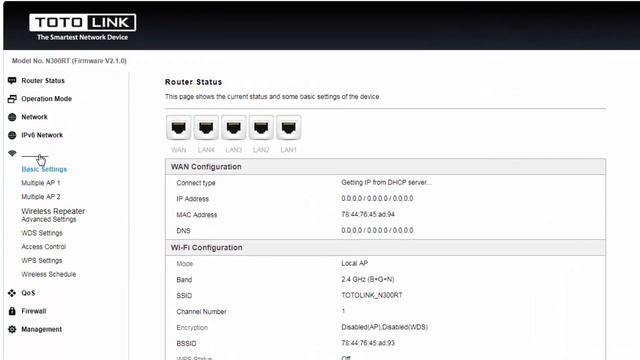The width and height of the screenshot is (640, 360).
Task: Open the Wireless Repeater page
Action: [x=53, y=211]
